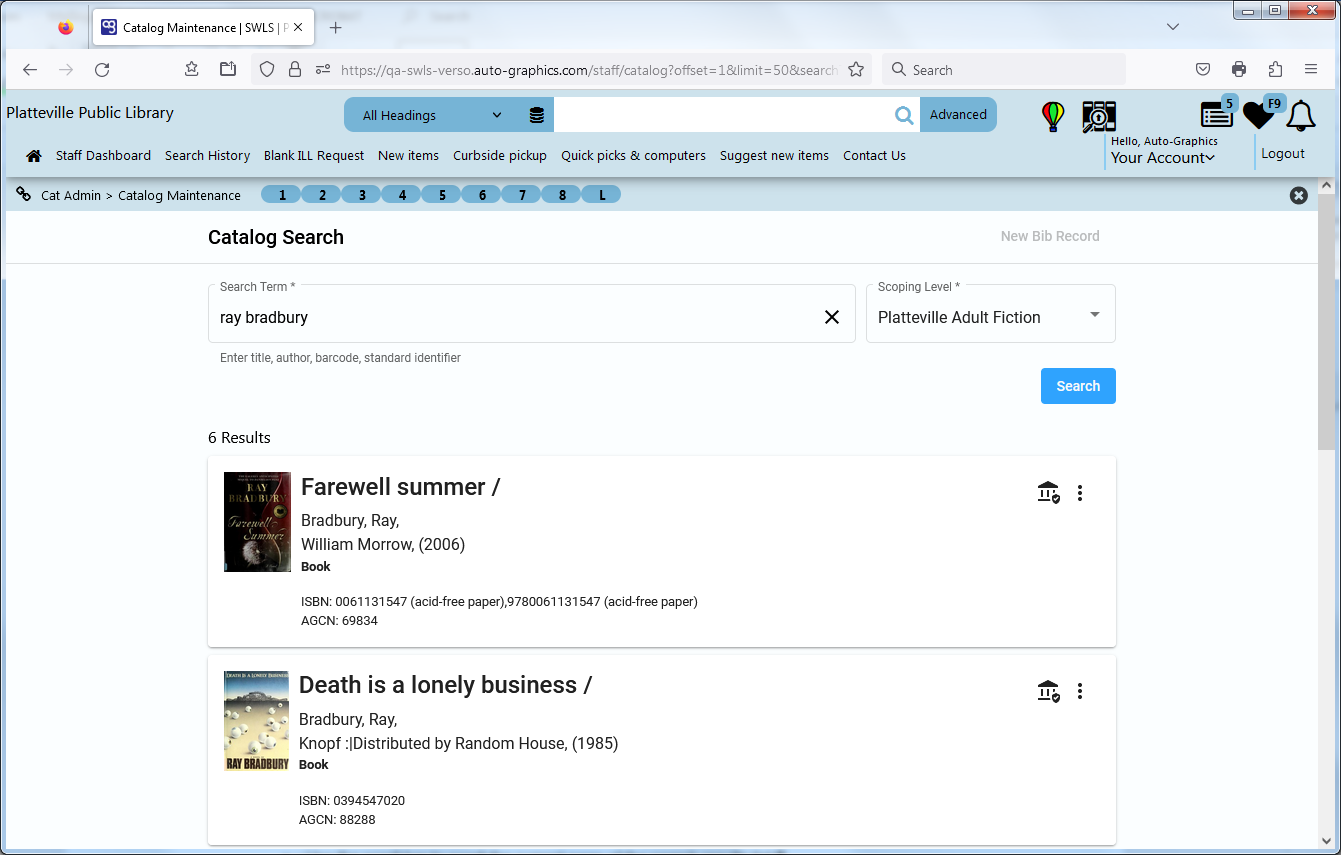Select the L pill
The image size is (1341, 855).
click(x=602, y=195)
